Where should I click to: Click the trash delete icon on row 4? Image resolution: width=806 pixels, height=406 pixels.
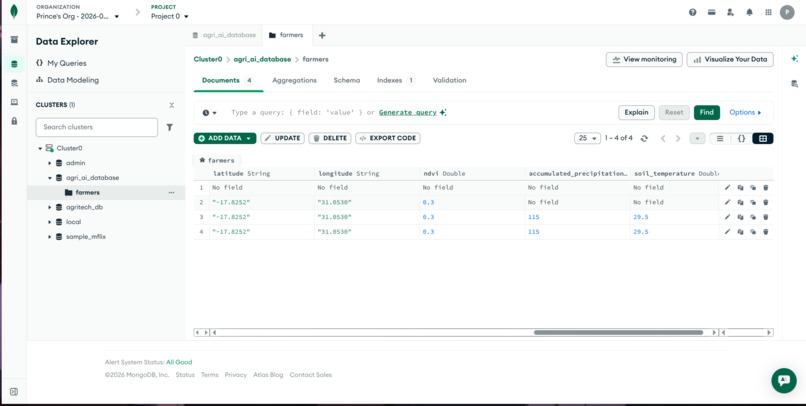tap(765, 232)
